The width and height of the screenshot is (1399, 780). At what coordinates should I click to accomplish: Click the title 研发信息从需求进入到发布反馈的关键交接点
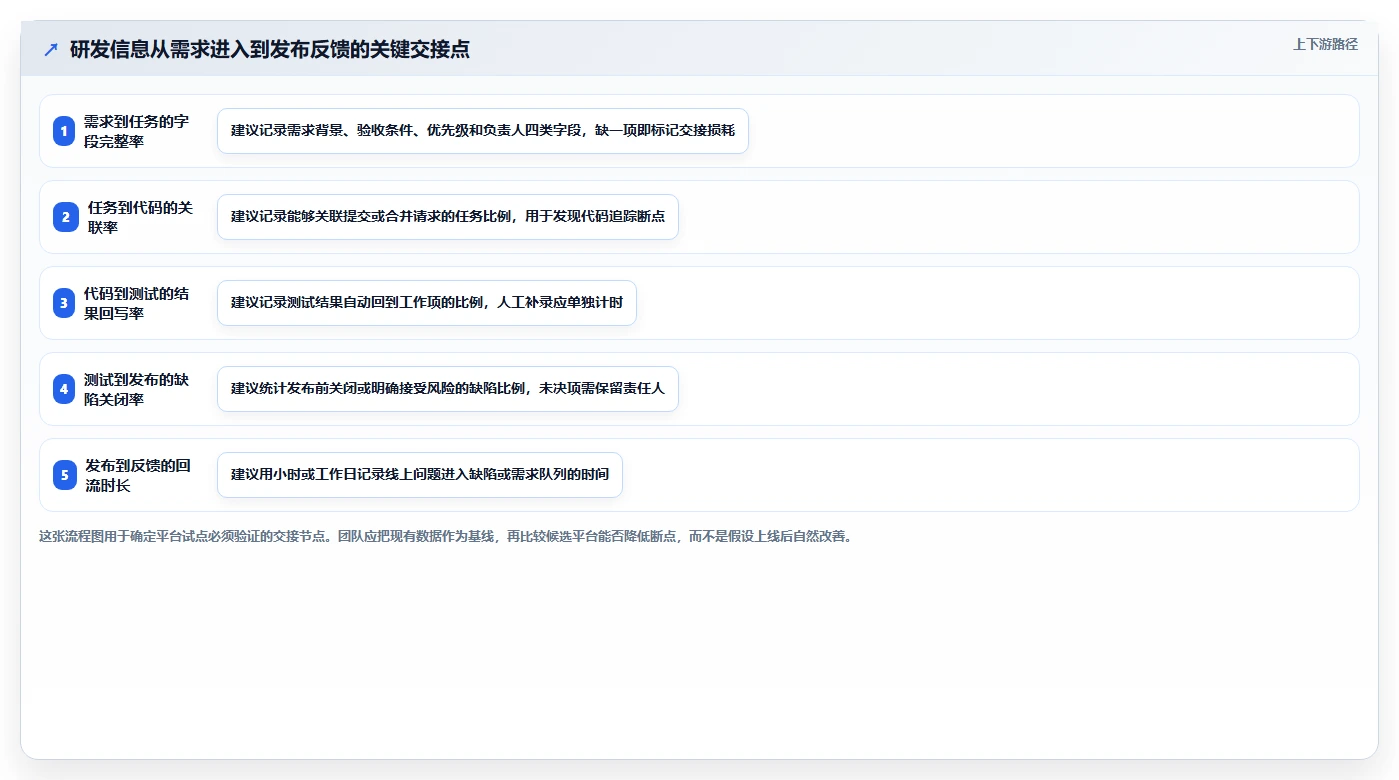pos(270,49)
